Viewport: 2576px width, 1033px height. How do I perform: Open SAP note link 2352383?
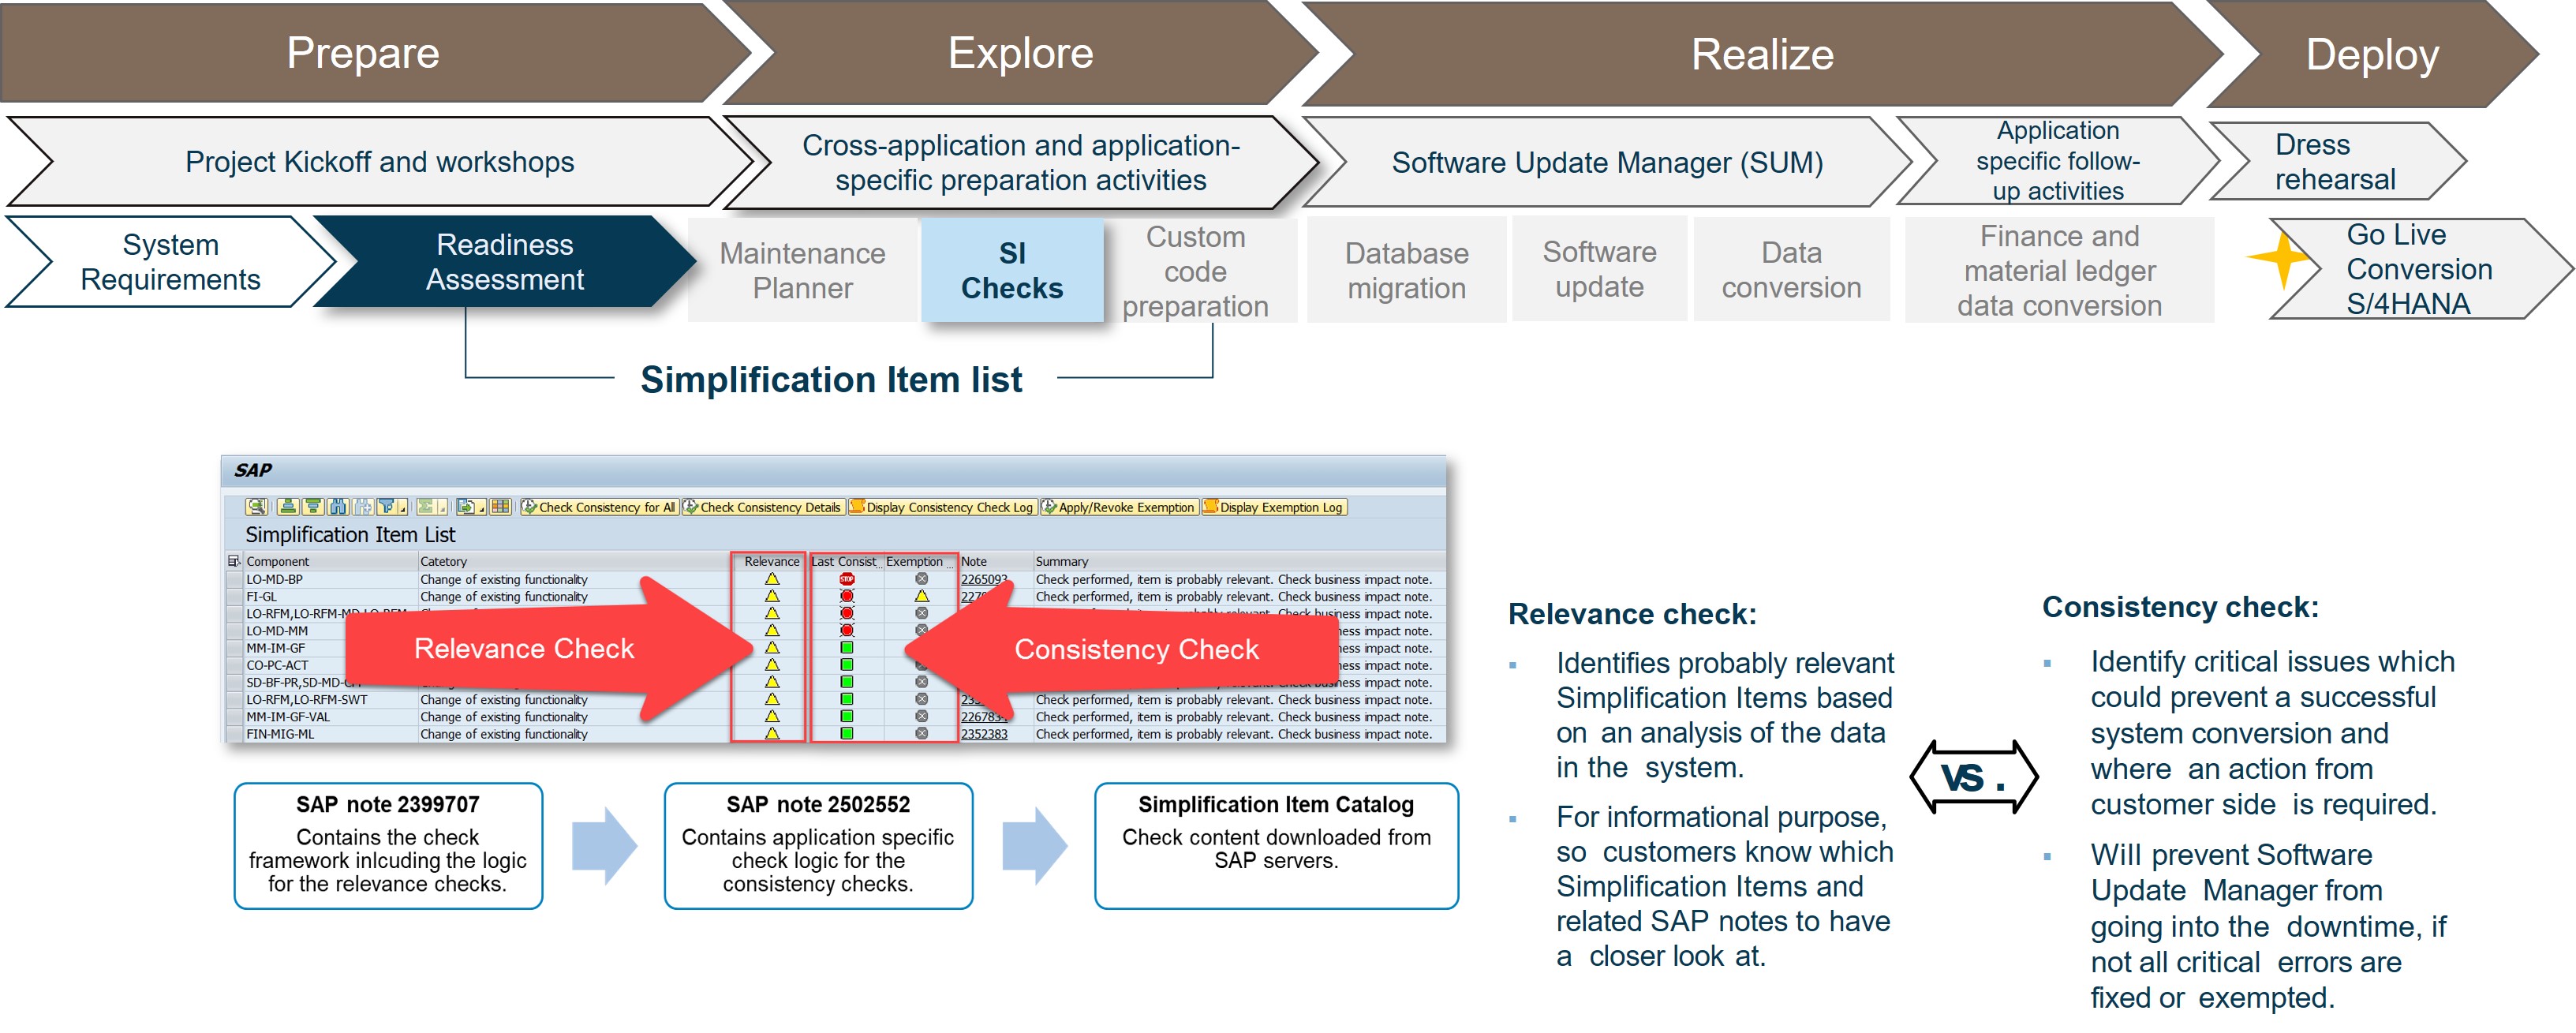[984, 734]
